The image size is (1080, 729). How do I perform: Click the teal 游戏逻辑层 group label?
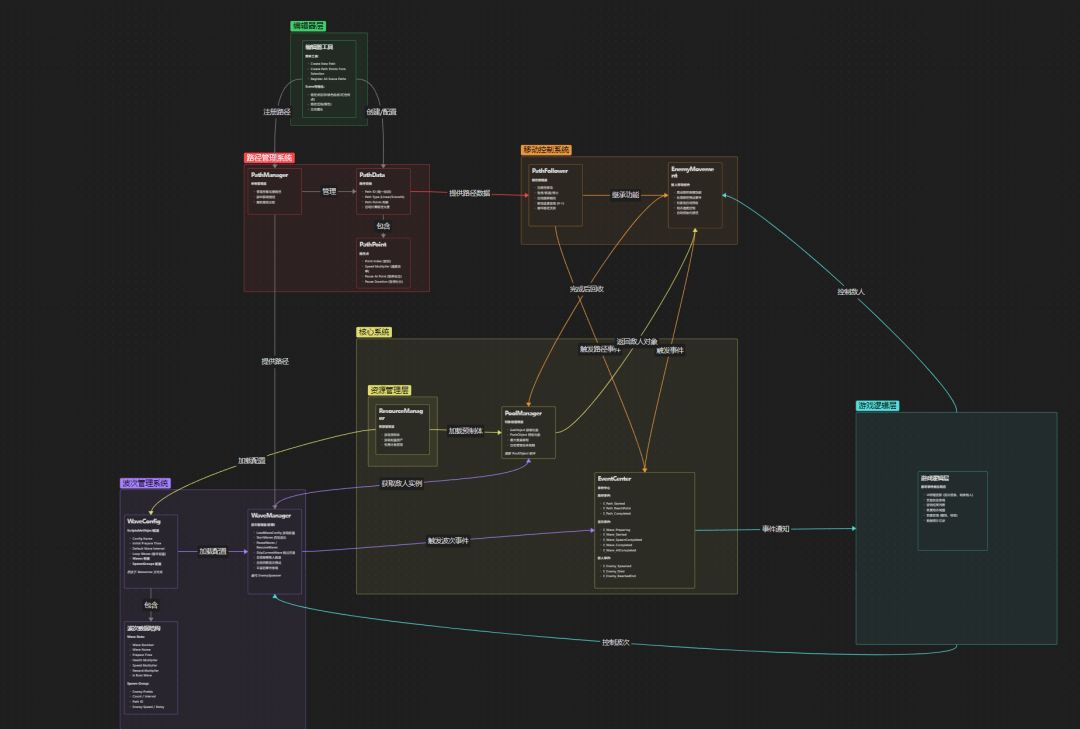point(878,406)
